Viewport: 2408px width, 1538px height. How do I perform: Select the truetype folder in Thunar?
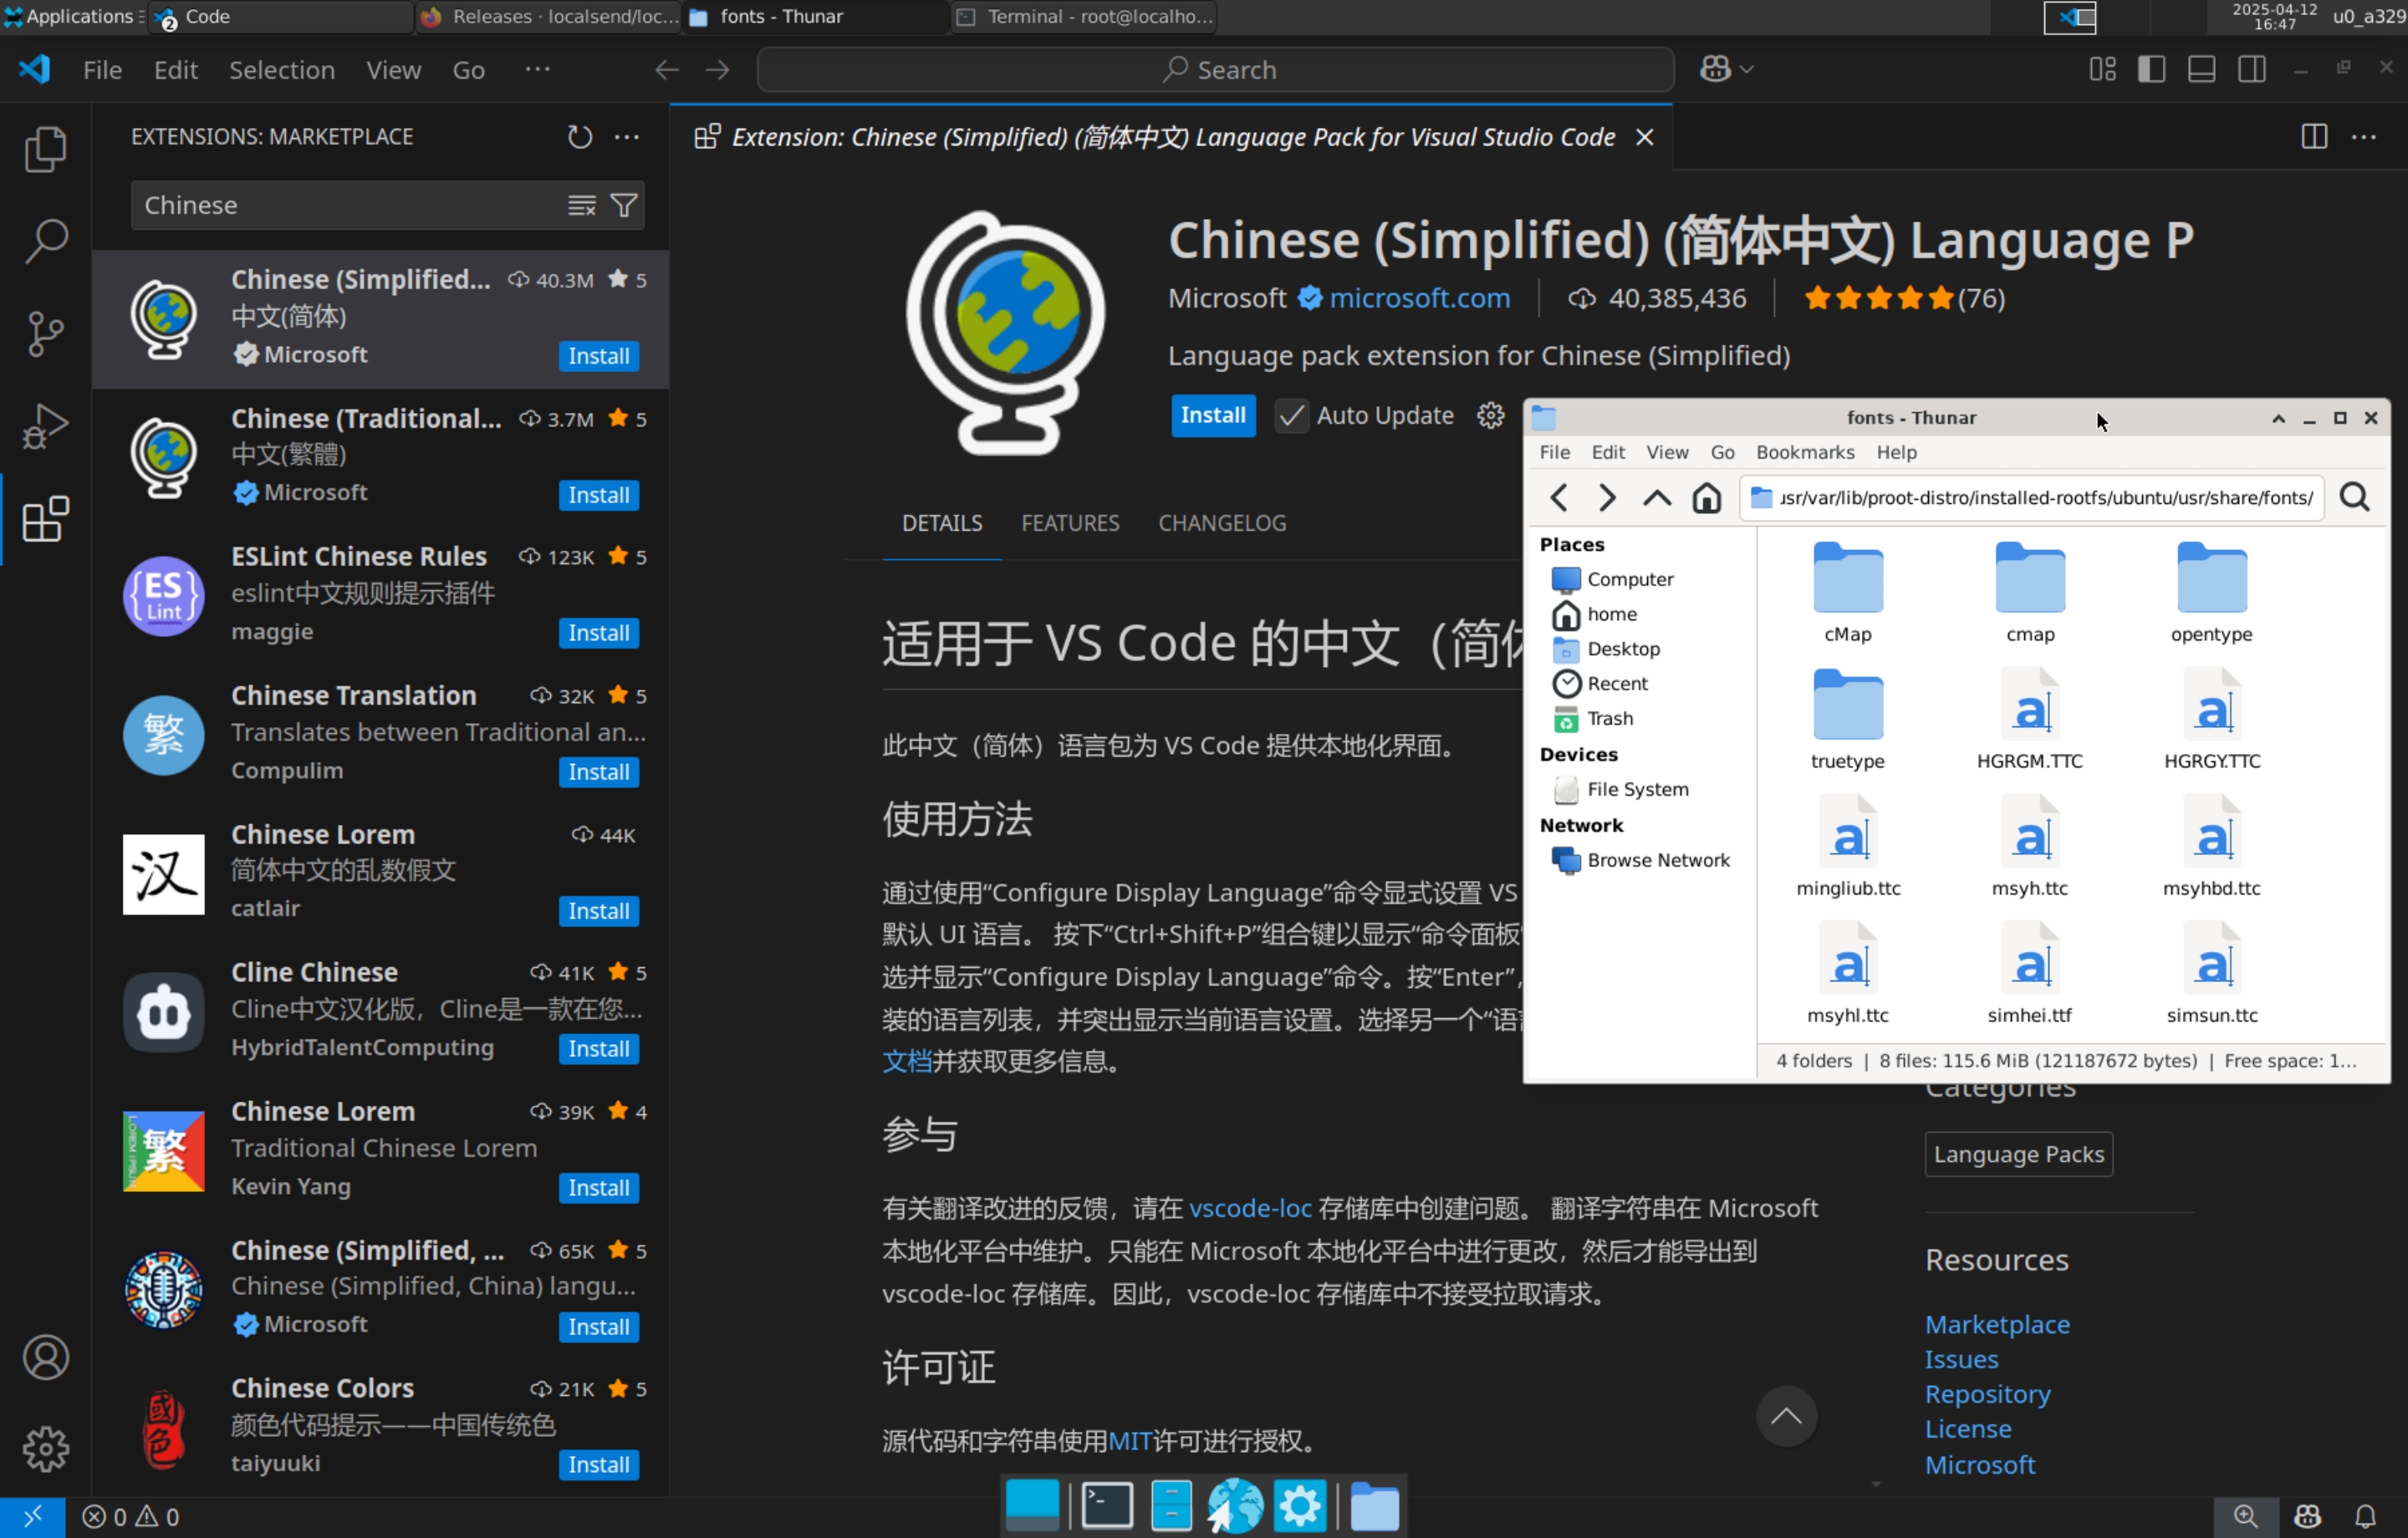coord(1847,720)
